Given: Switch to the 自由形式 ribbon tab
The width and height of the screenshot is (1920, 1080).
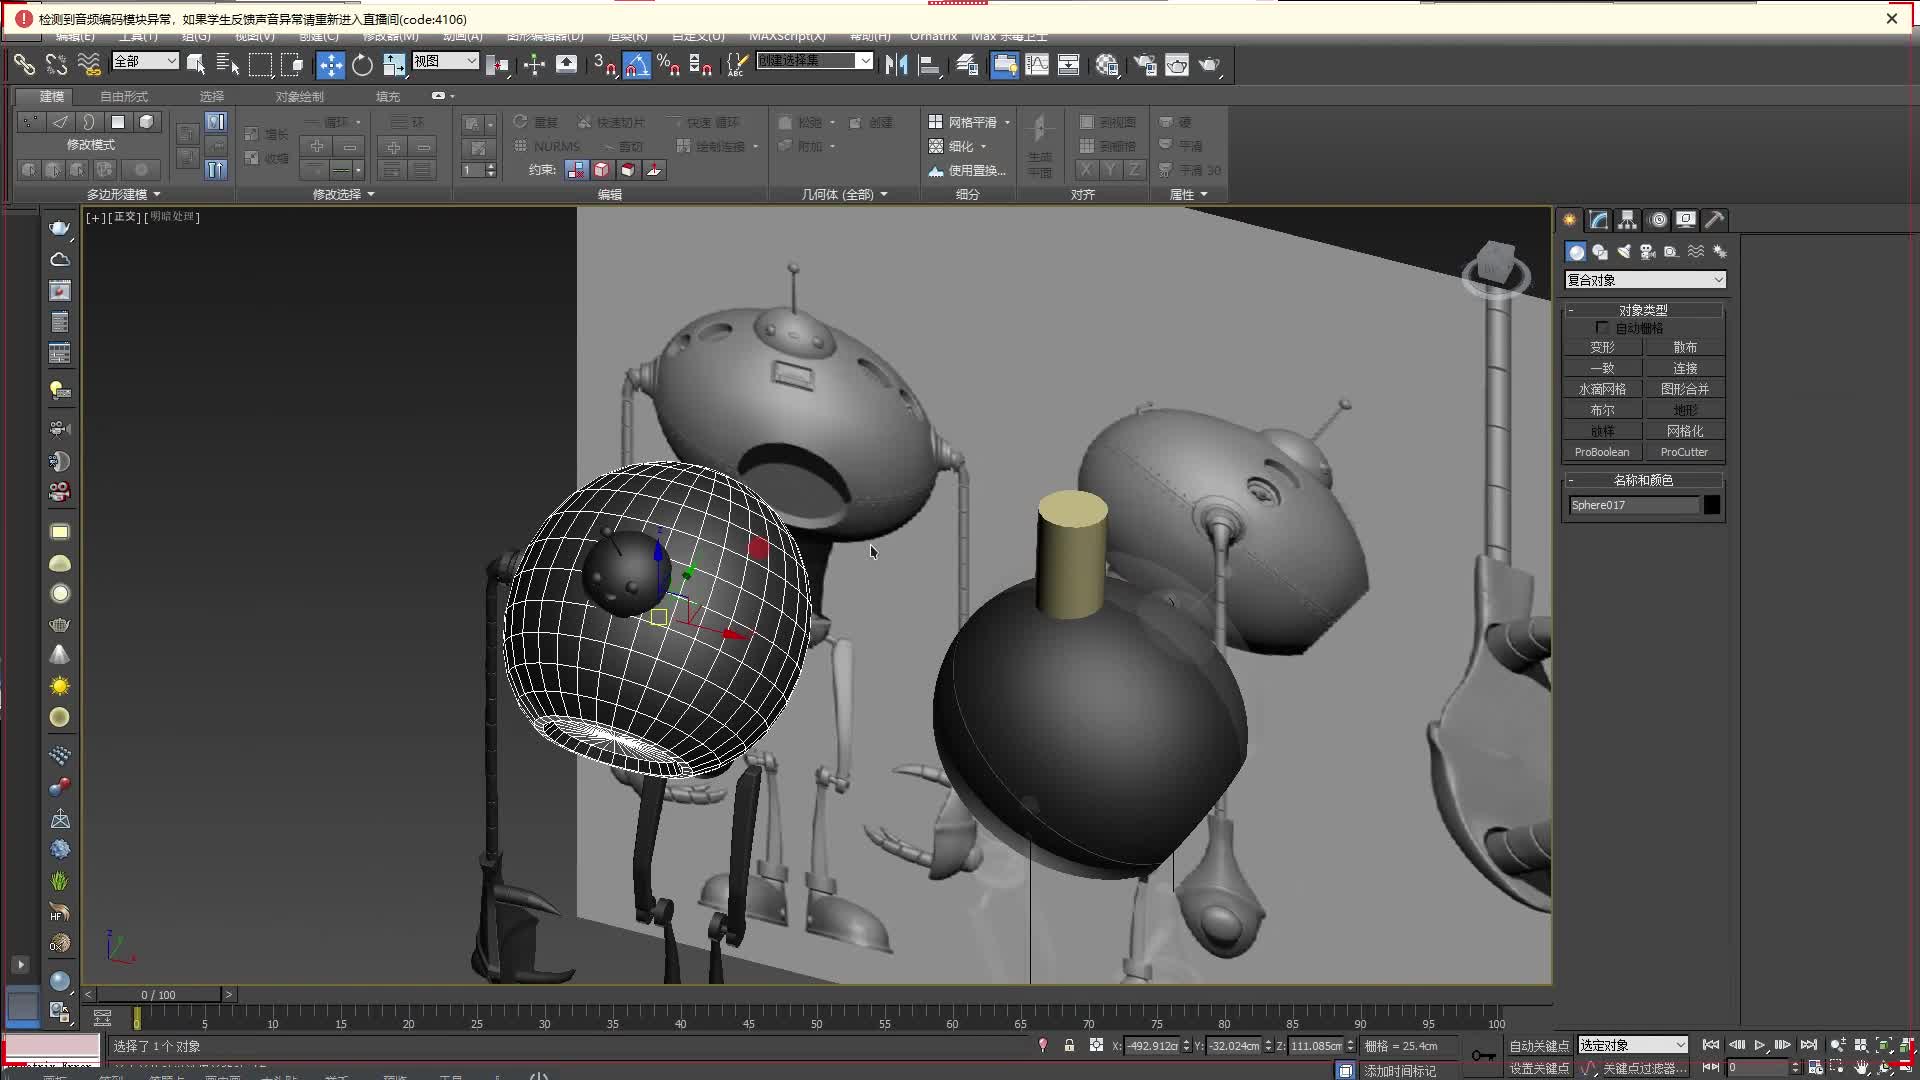Looking at the screenshot, I should point(124,97).
